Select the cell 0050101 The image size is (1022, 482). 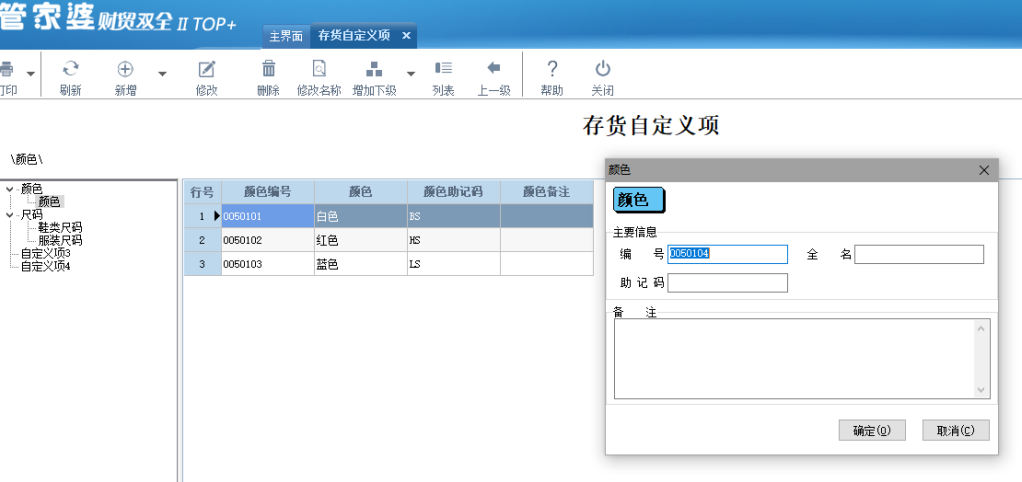click(x=268, y=216)
